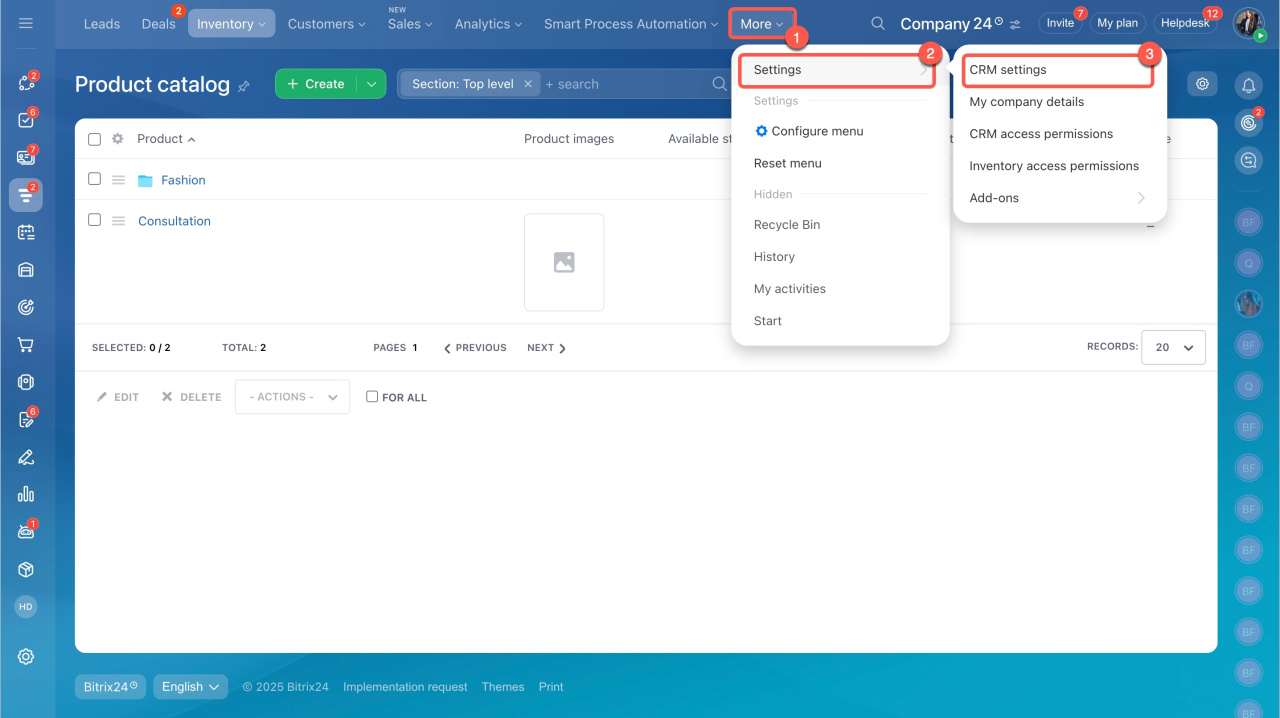Click the Invite button
The height and width of the screenshot is (718, 1280).
pos(1060,23)
